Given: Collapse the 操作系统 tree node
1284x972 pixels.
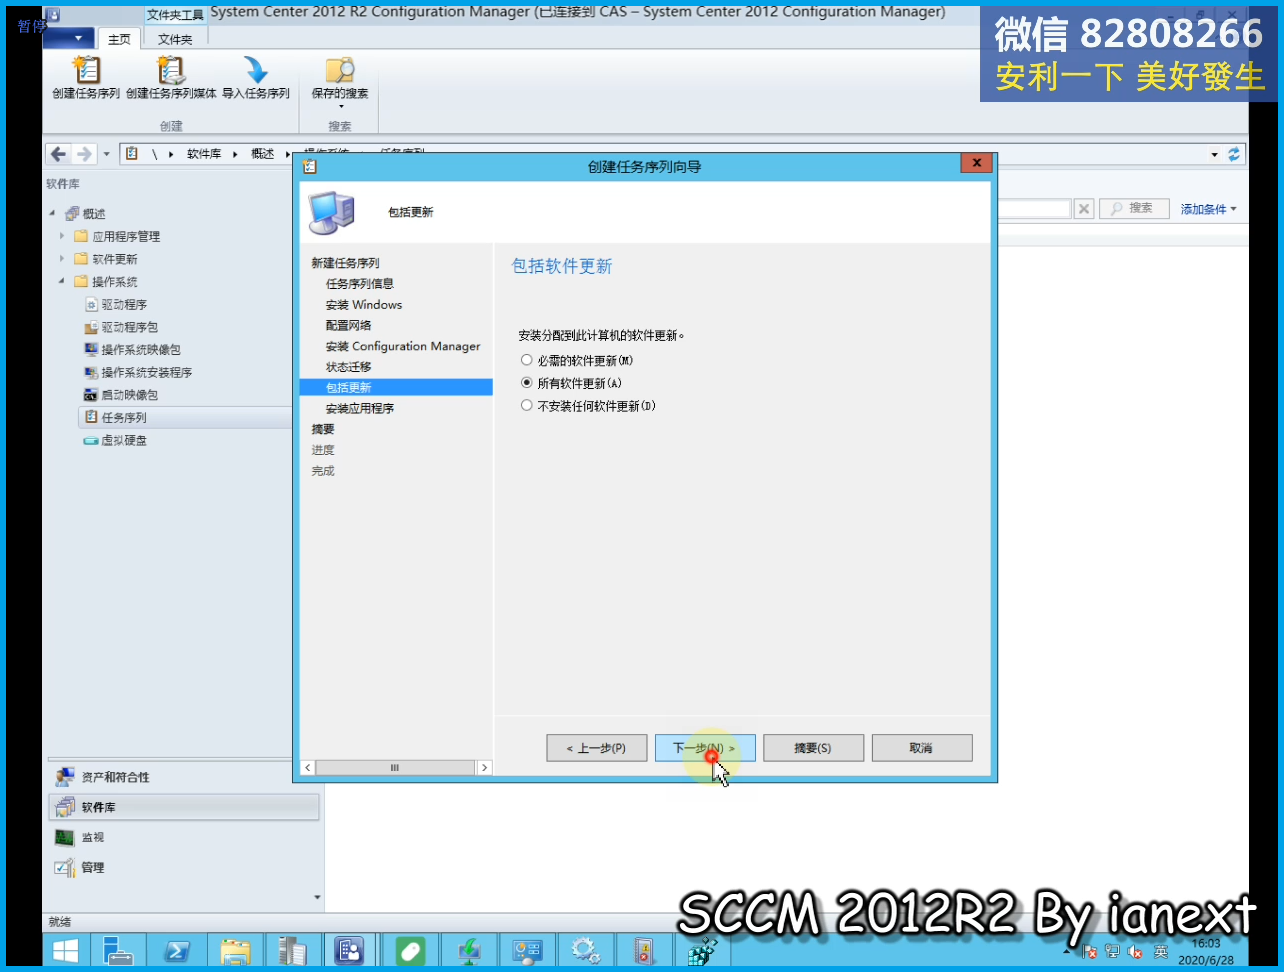Looking at the screenshot, I should click(61, 281).
